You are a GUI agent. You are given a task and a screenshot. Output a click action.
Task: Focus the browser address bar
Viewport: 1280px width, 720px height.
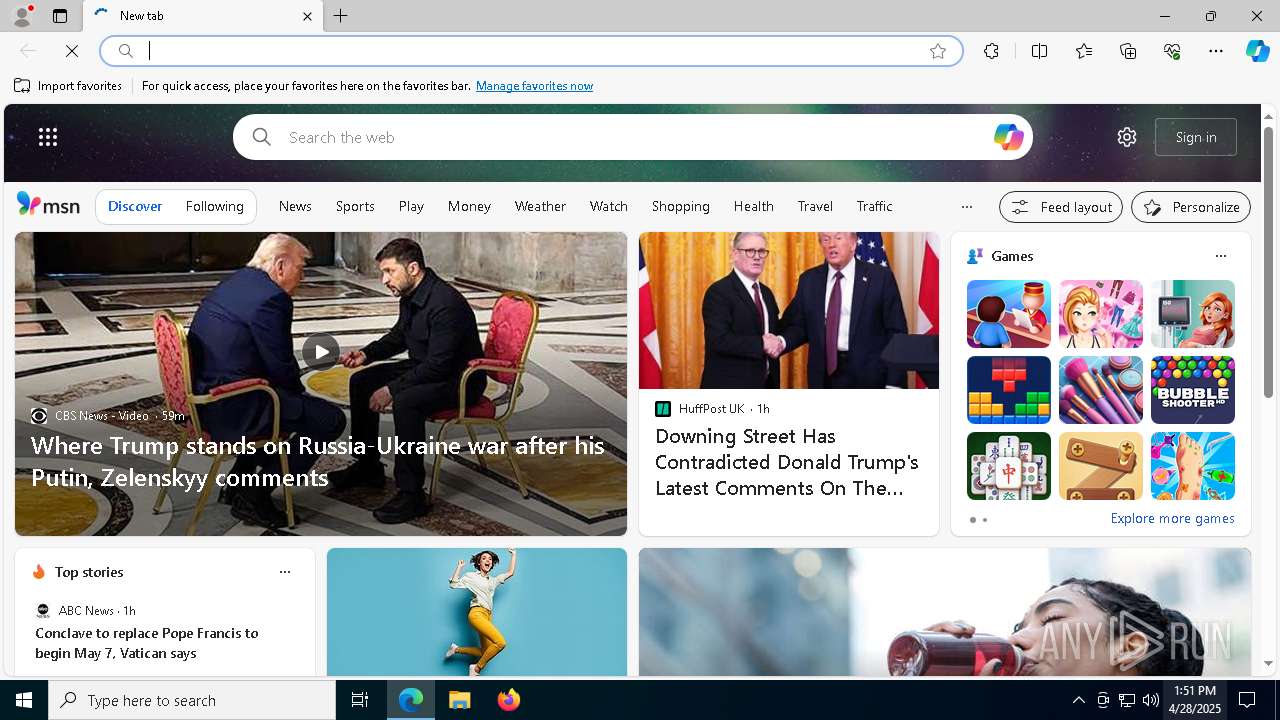point(530,51)
